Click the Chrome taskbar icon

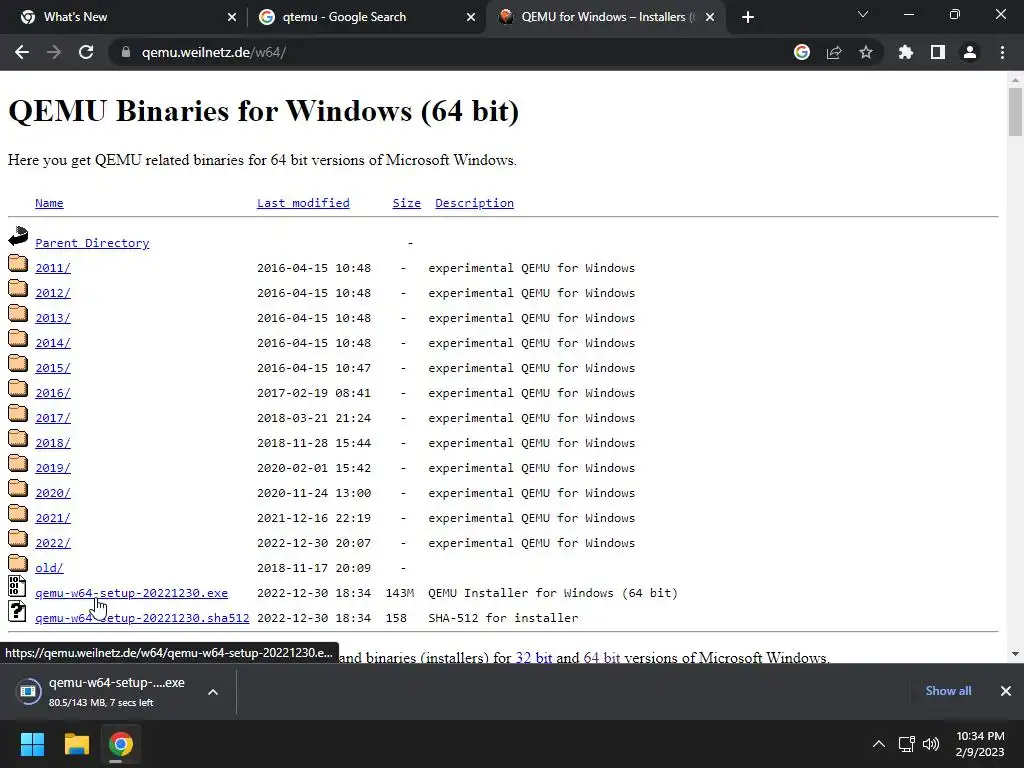[121, 744]
